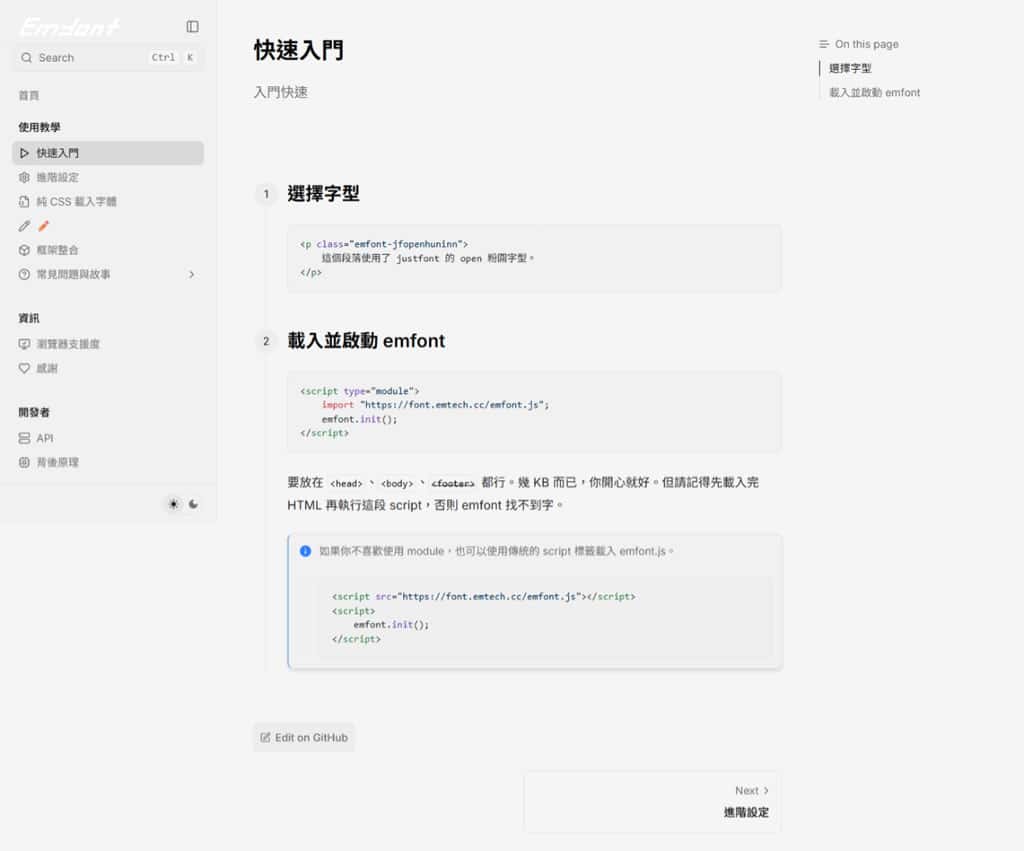Click the Next chevron arrow

pos(766,791)
